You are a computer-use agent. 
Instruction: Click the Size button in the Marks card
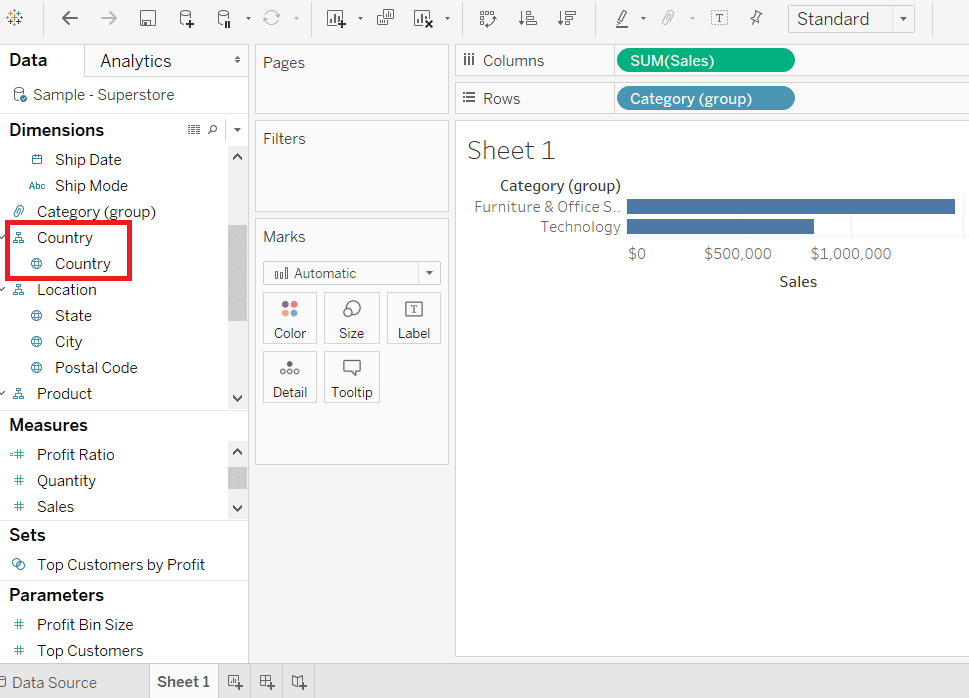pyautogui.click(x=351, y=317)
